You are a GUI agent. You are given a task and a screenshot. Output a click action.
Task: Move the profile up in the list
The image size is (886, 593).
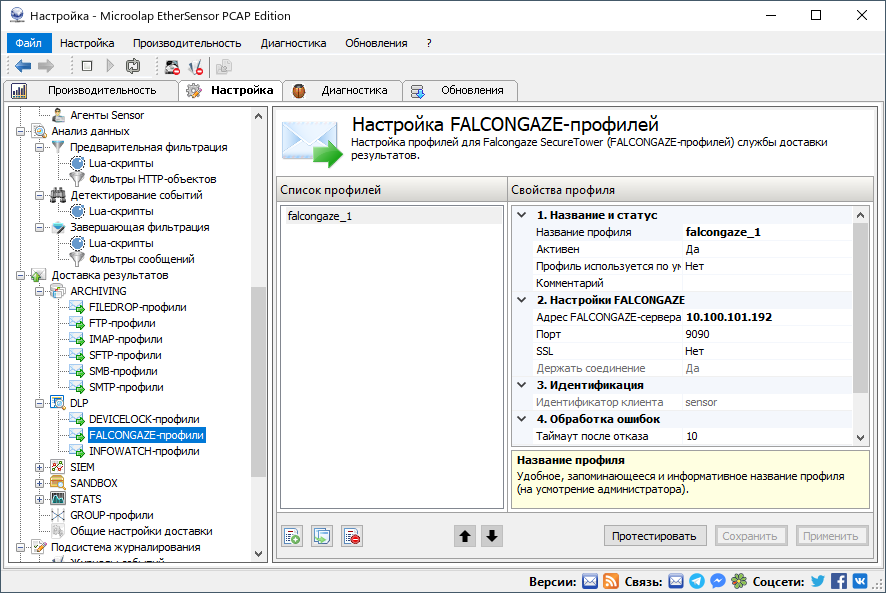(465, 535)
